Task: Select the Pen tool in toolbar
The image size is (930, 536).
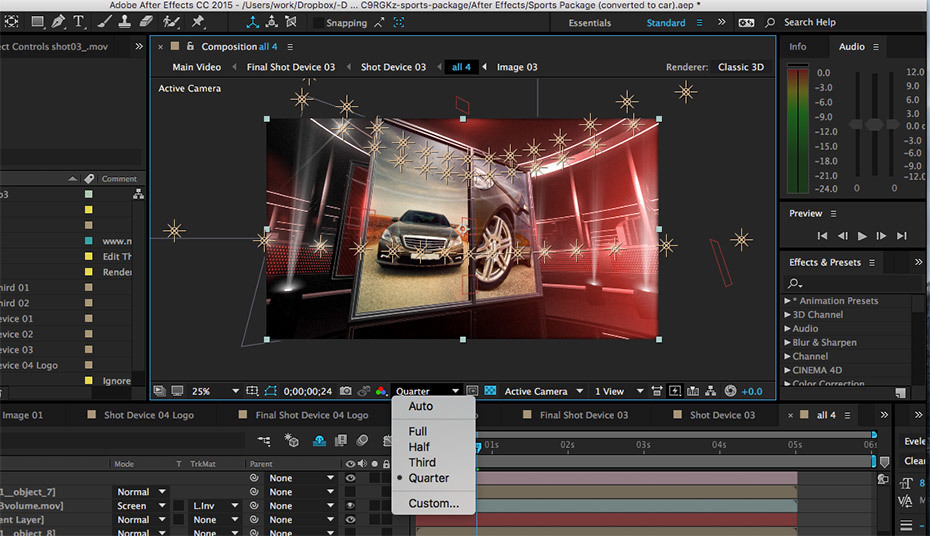Action: pos(57,21)
